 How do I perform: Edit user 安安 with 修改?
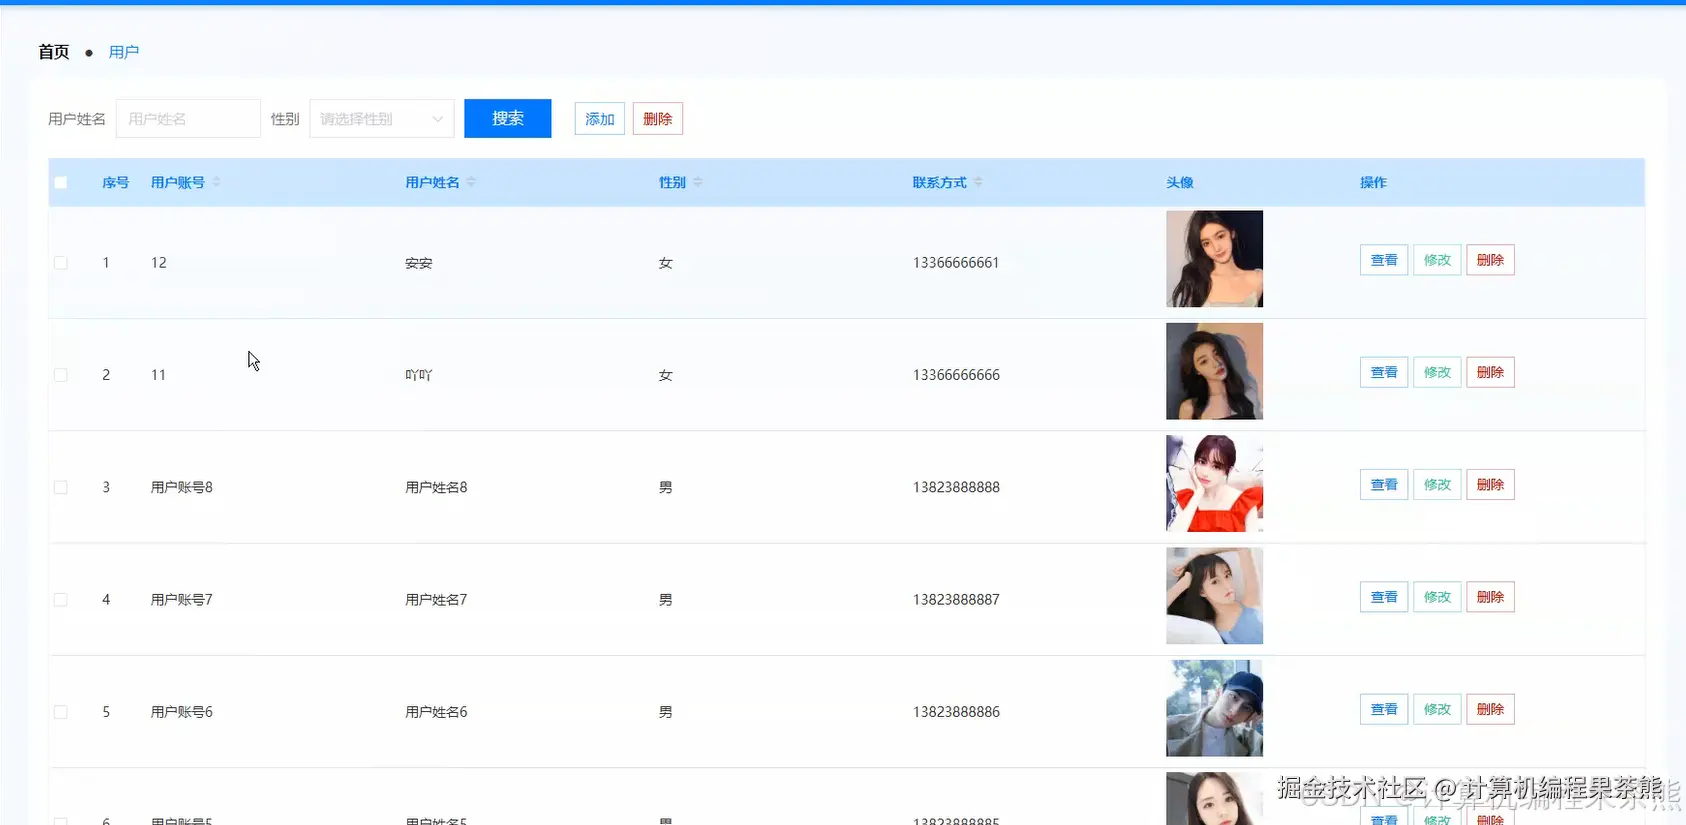[x=1437, y=260]
